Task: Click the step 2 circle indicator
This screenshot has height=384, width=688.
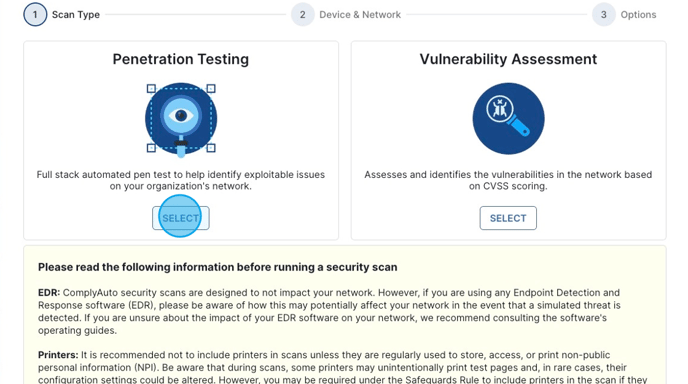Action: [303, 14]
